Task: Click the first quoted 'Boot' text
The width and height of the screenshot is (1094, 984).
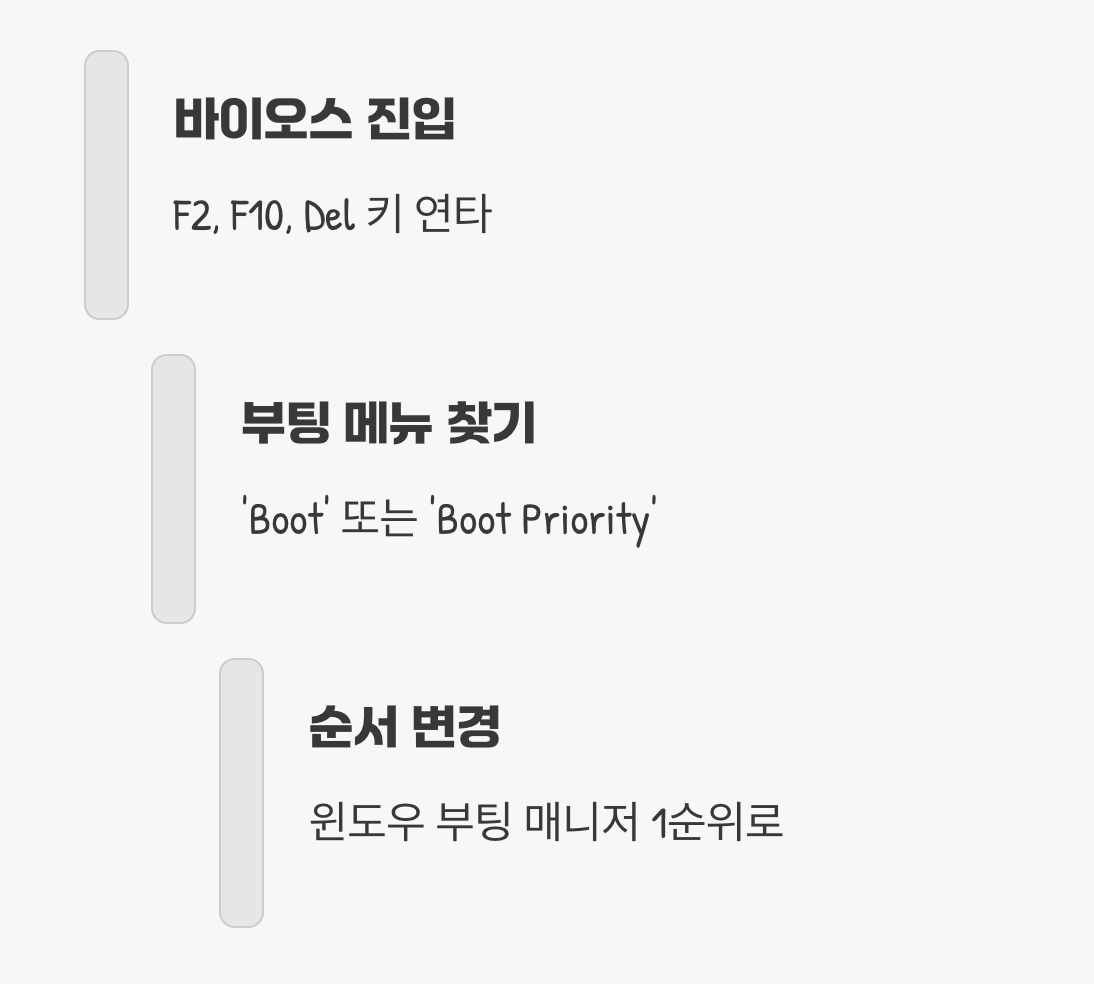Action: [285, 518]
